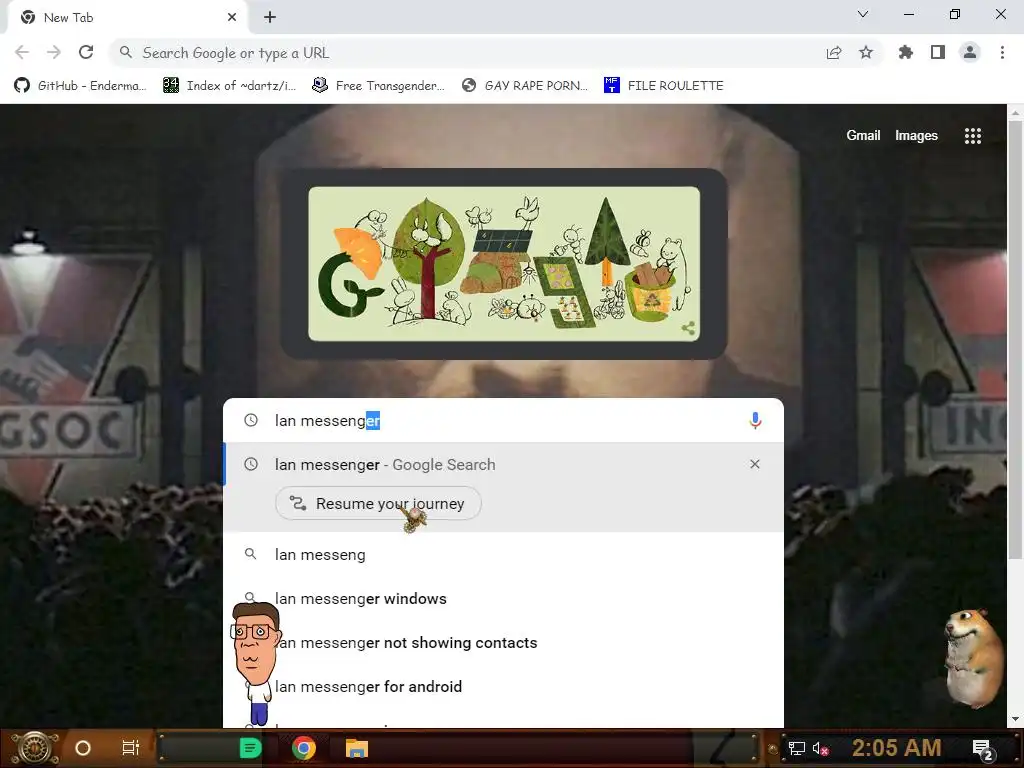Select lan messenger for android suggestion
This screenshot has width=1024, height=768.
coord(503,686)
